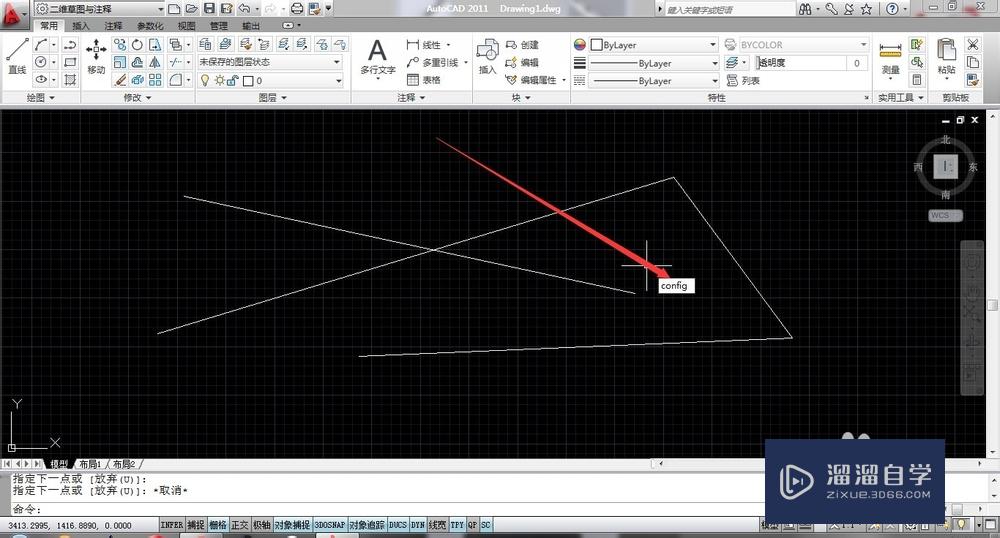Open the 多行文字 multiline text tool
The width and height of the screenshot is (1000, 538).
(378, 56)
